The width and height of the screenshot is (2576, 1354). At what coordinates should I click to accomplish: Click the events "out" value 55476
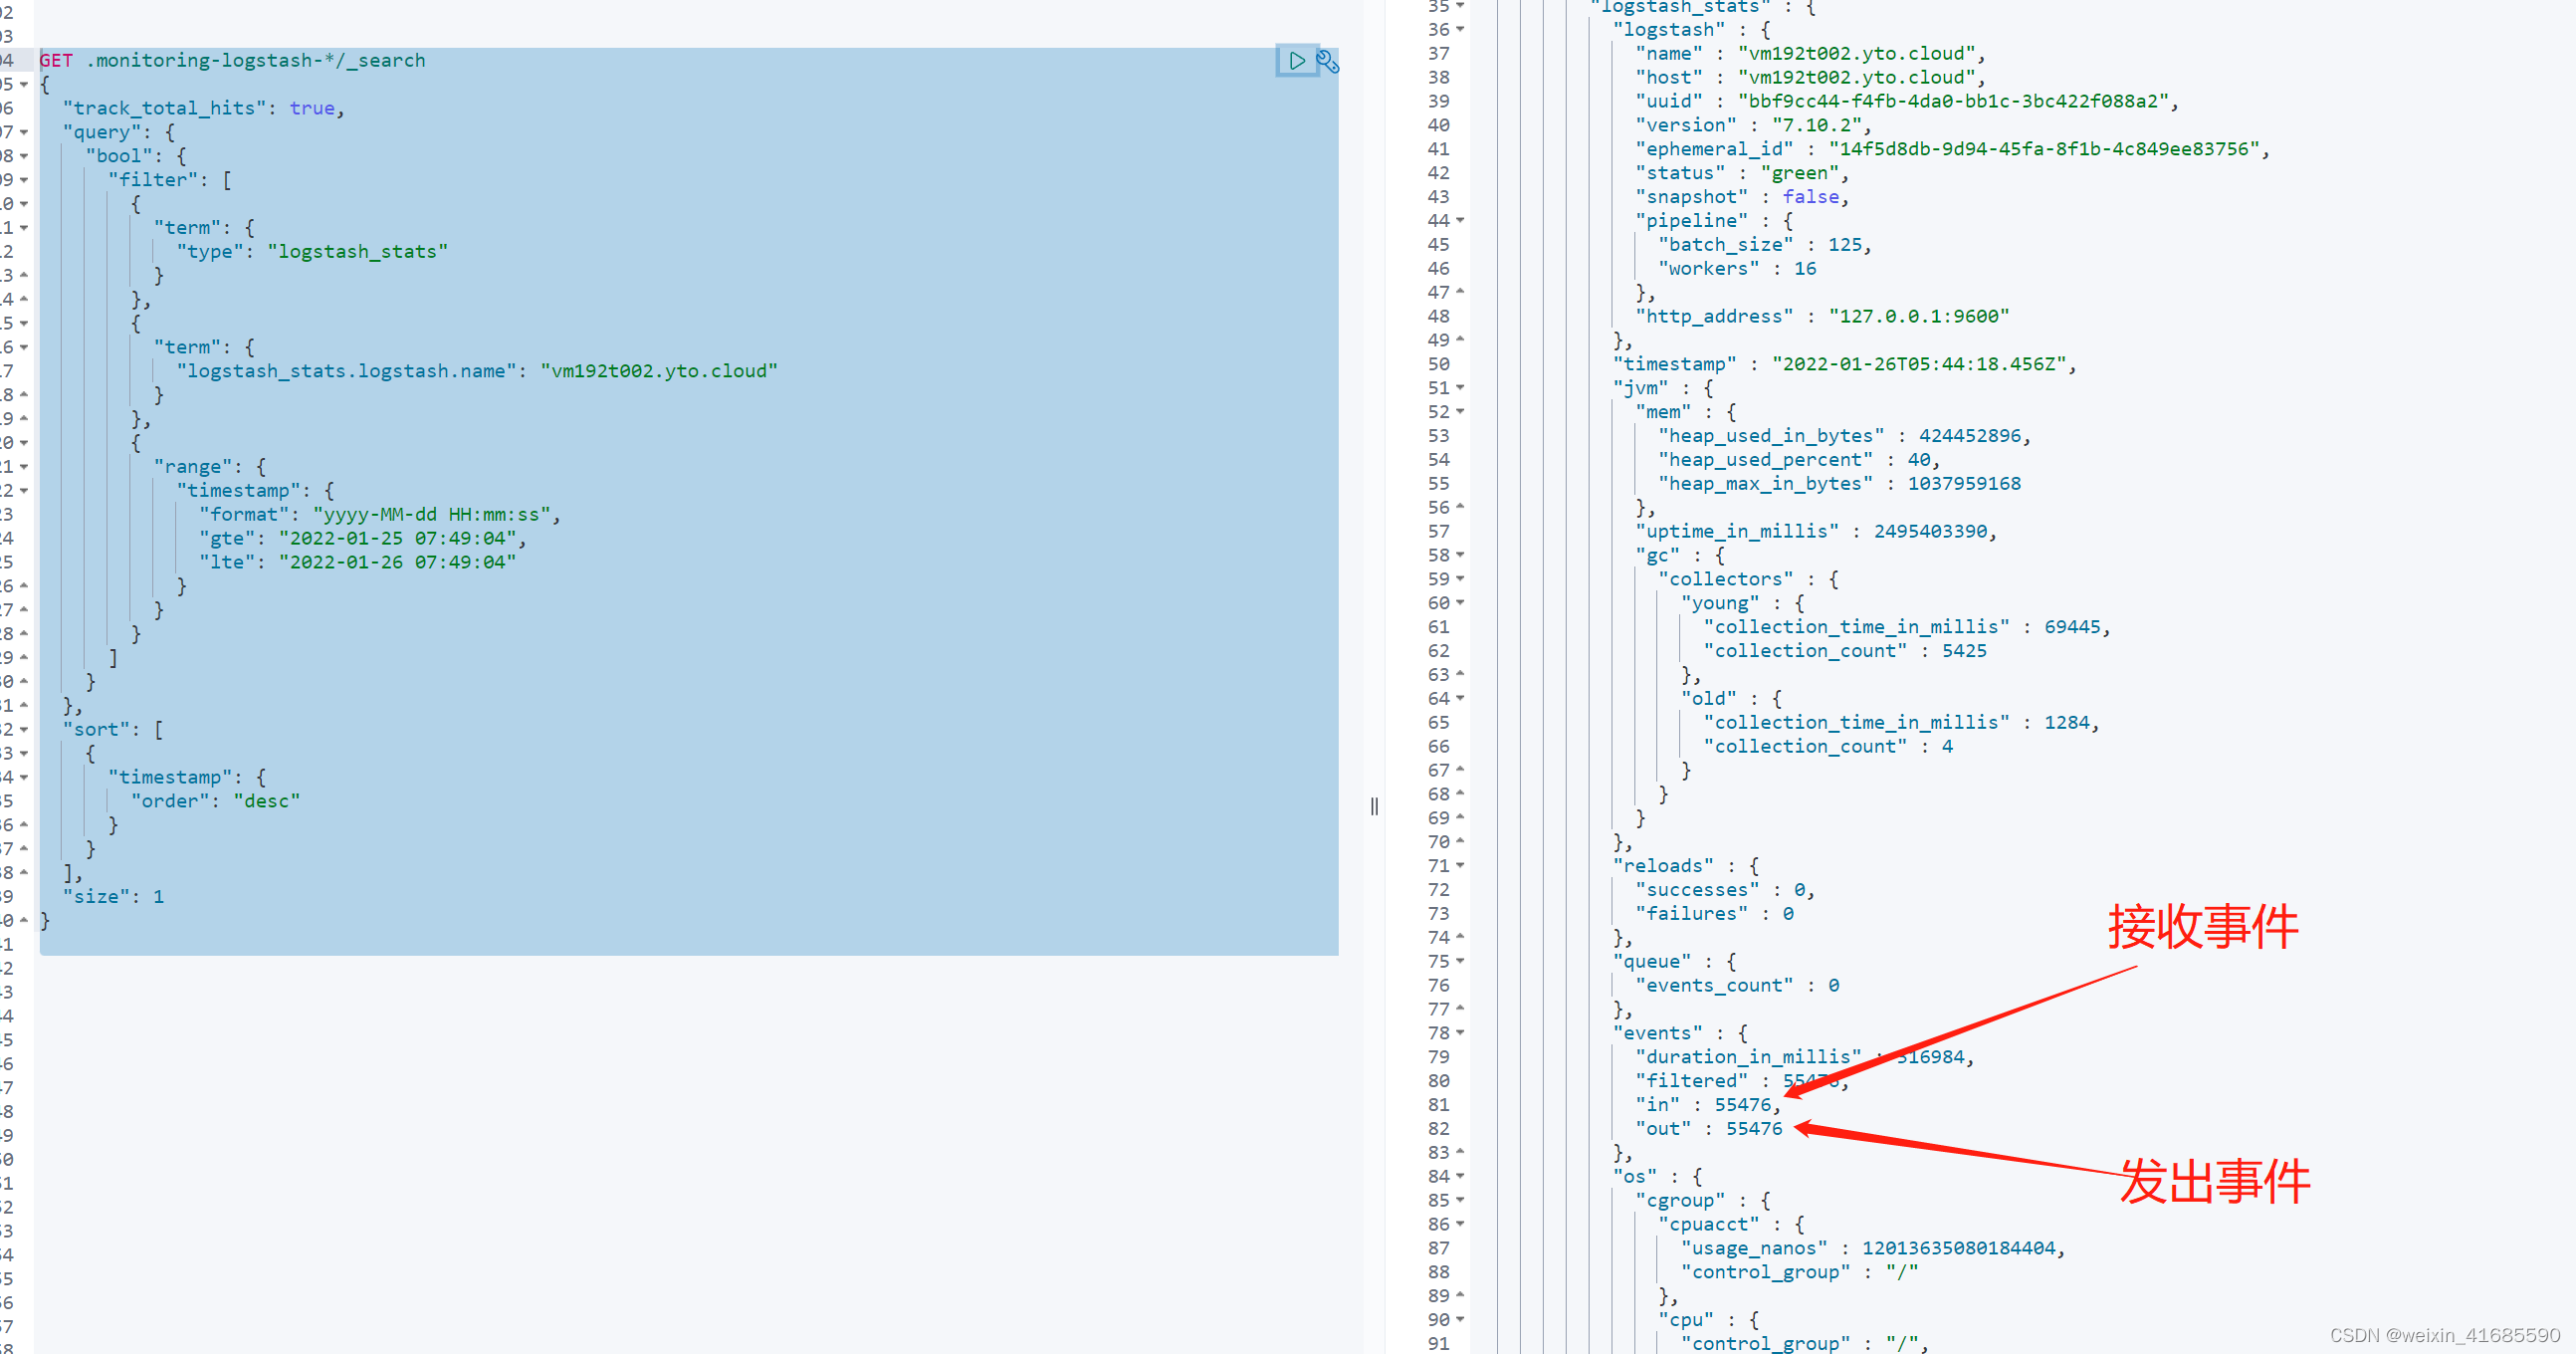[1754, 1129]
